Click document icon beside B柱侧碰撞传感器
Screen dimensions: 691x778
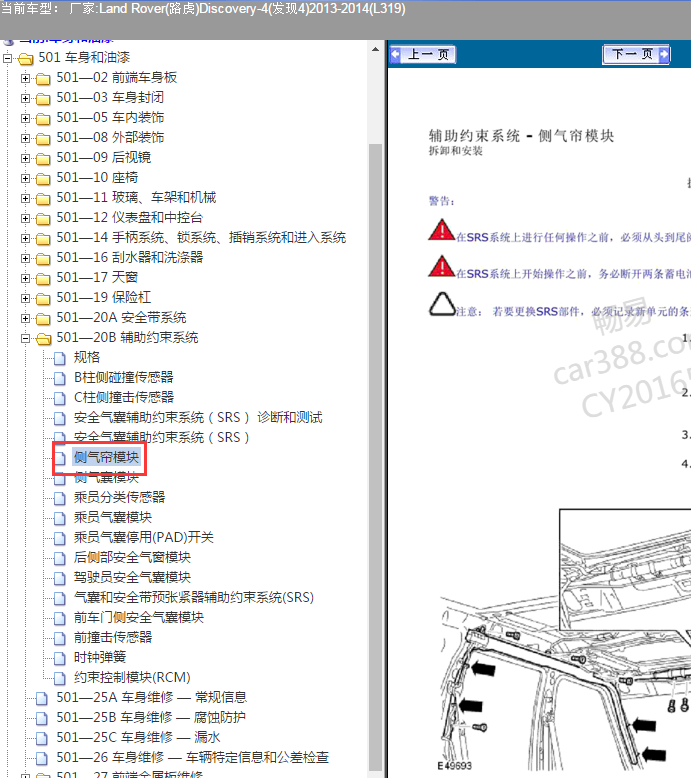click(60, 379)
